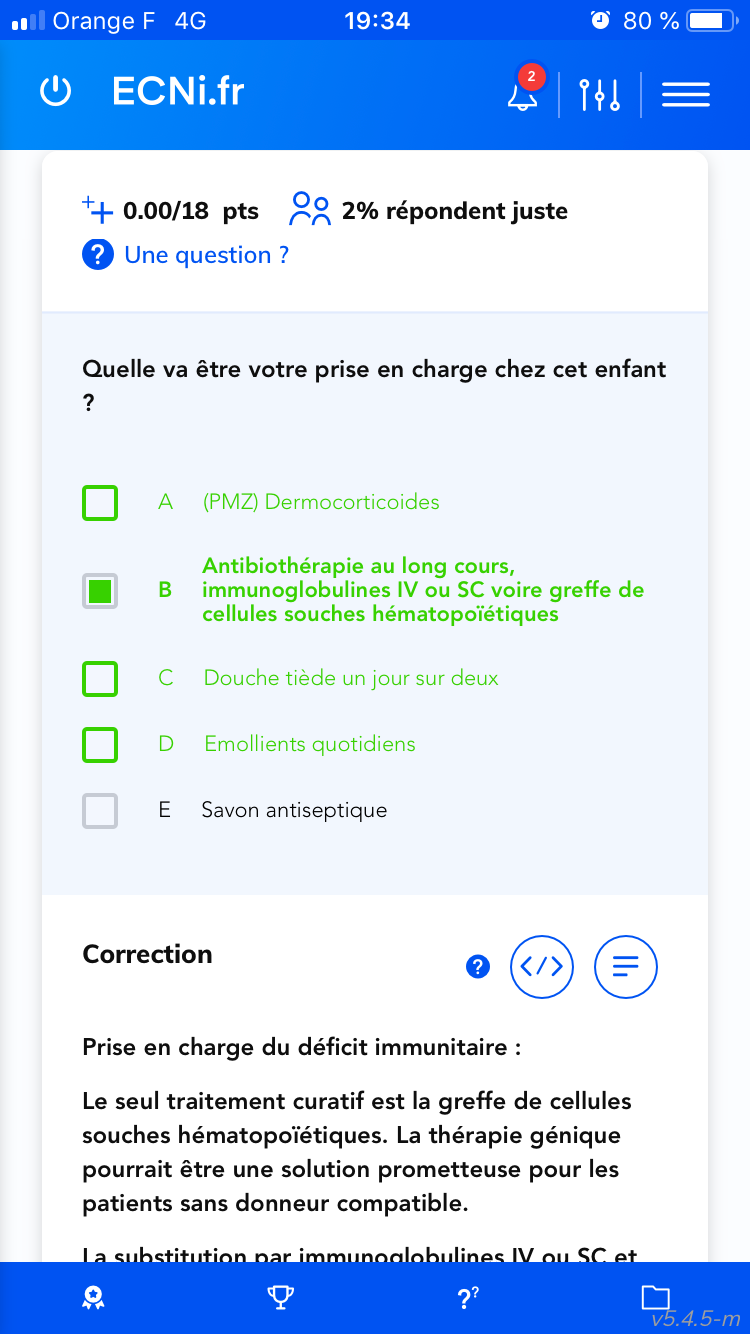Open the settings sliders icon
Viewport: 750px width, 1334px height.
click(599, 94)
